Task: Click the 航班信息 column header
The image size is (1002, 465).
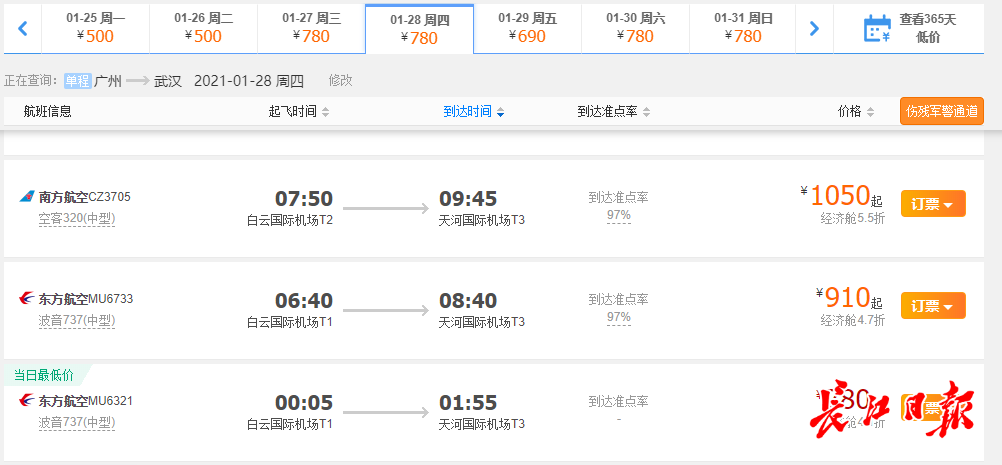Action: click(47, 112)
